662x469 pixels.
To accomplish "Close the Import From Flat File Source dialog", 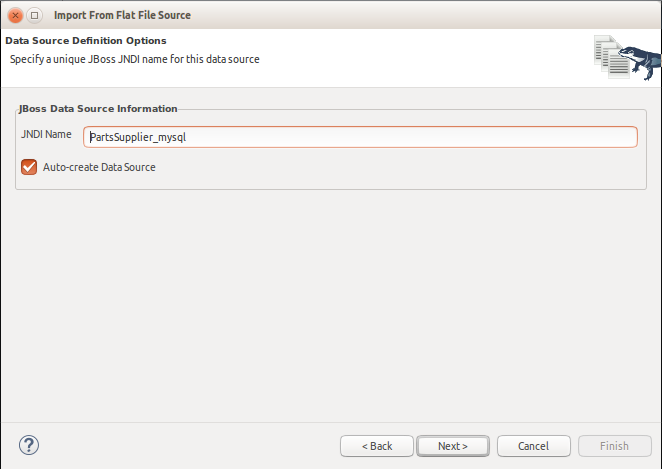I will click(15, 15).
